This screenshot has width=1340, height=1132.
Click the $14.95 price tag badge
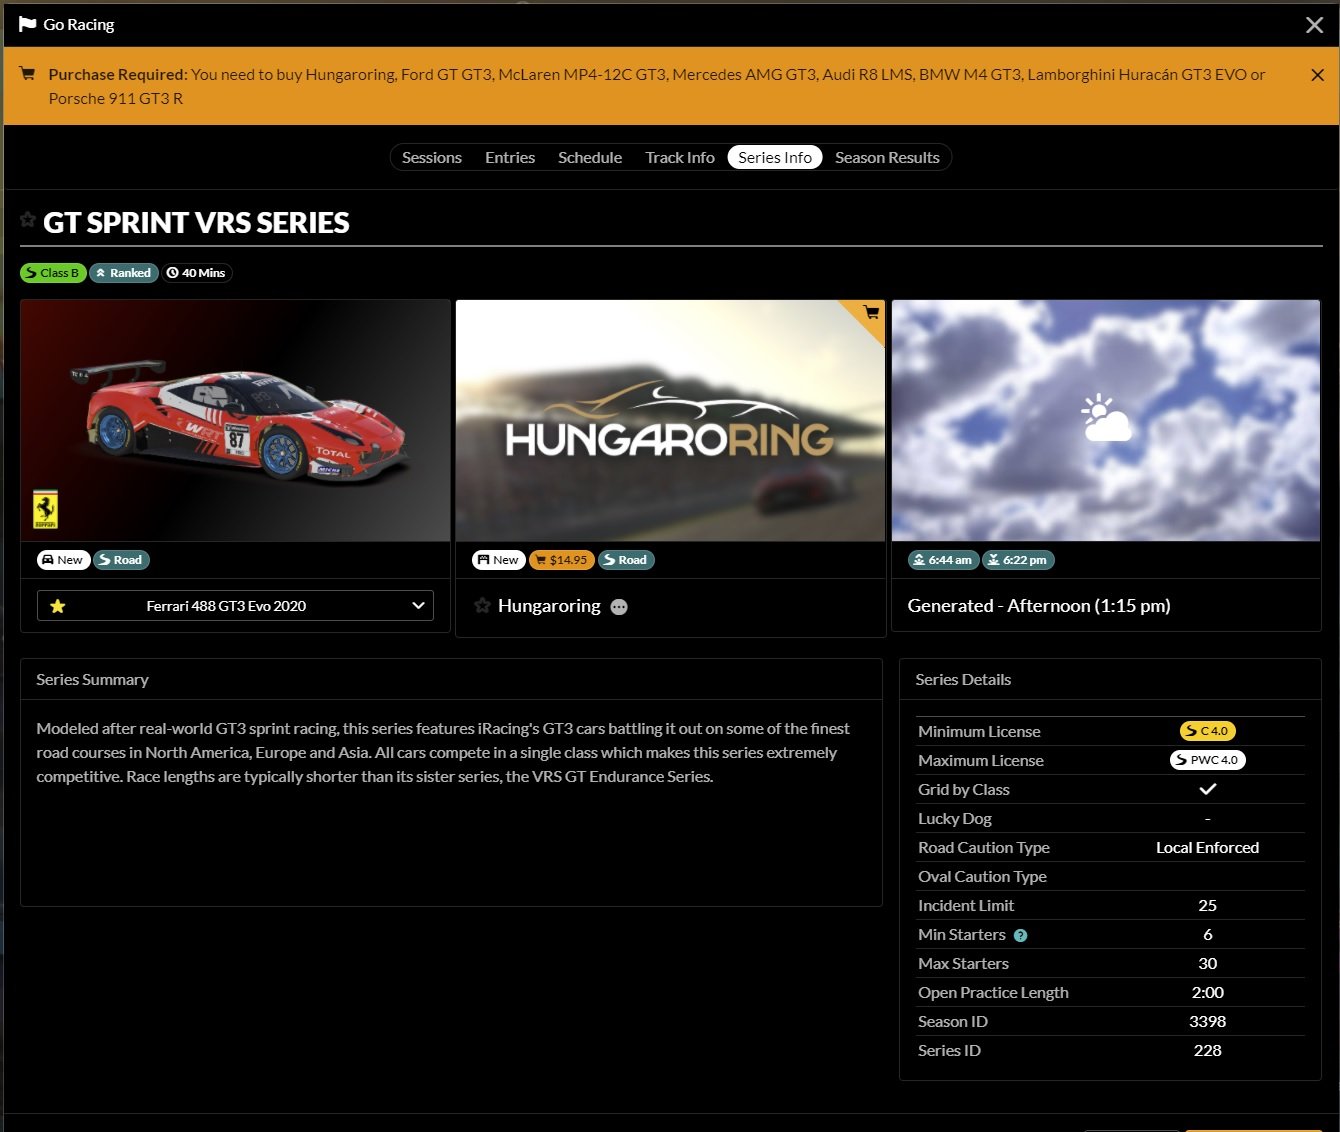pyautogui.click(x=561, y=560)
